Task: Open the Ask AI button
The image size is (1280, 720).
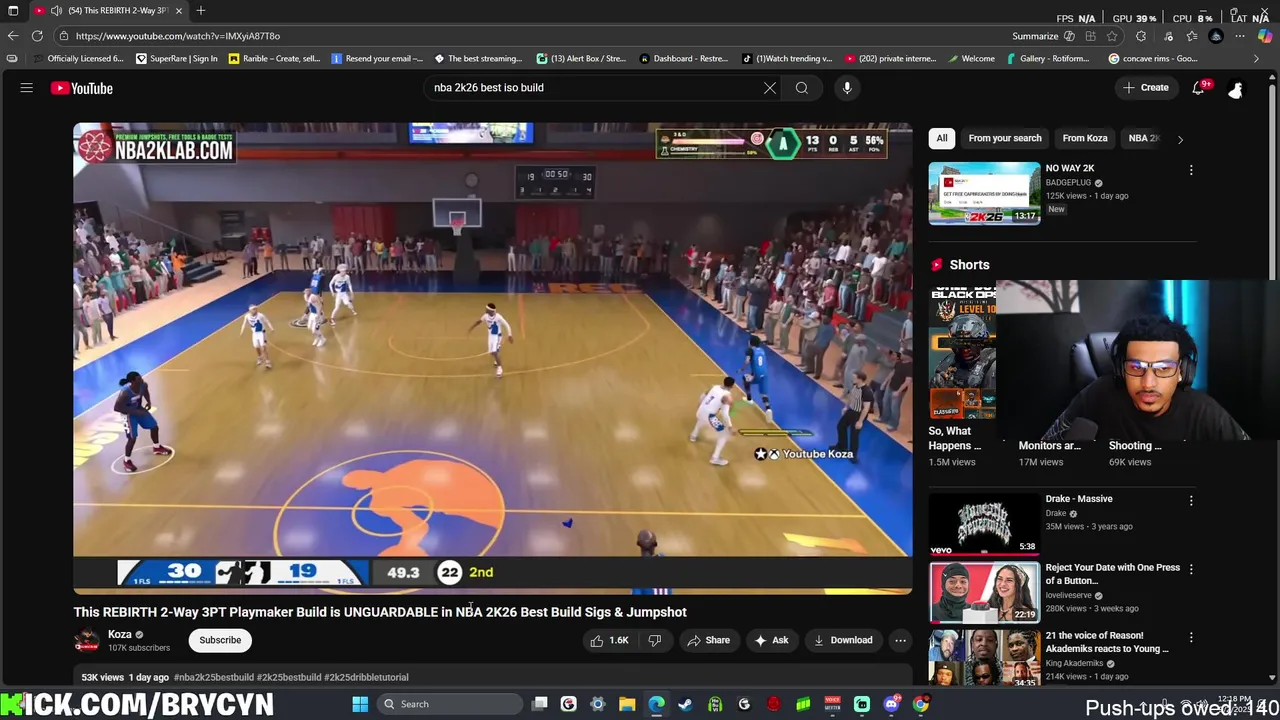Action: (771, 640)
